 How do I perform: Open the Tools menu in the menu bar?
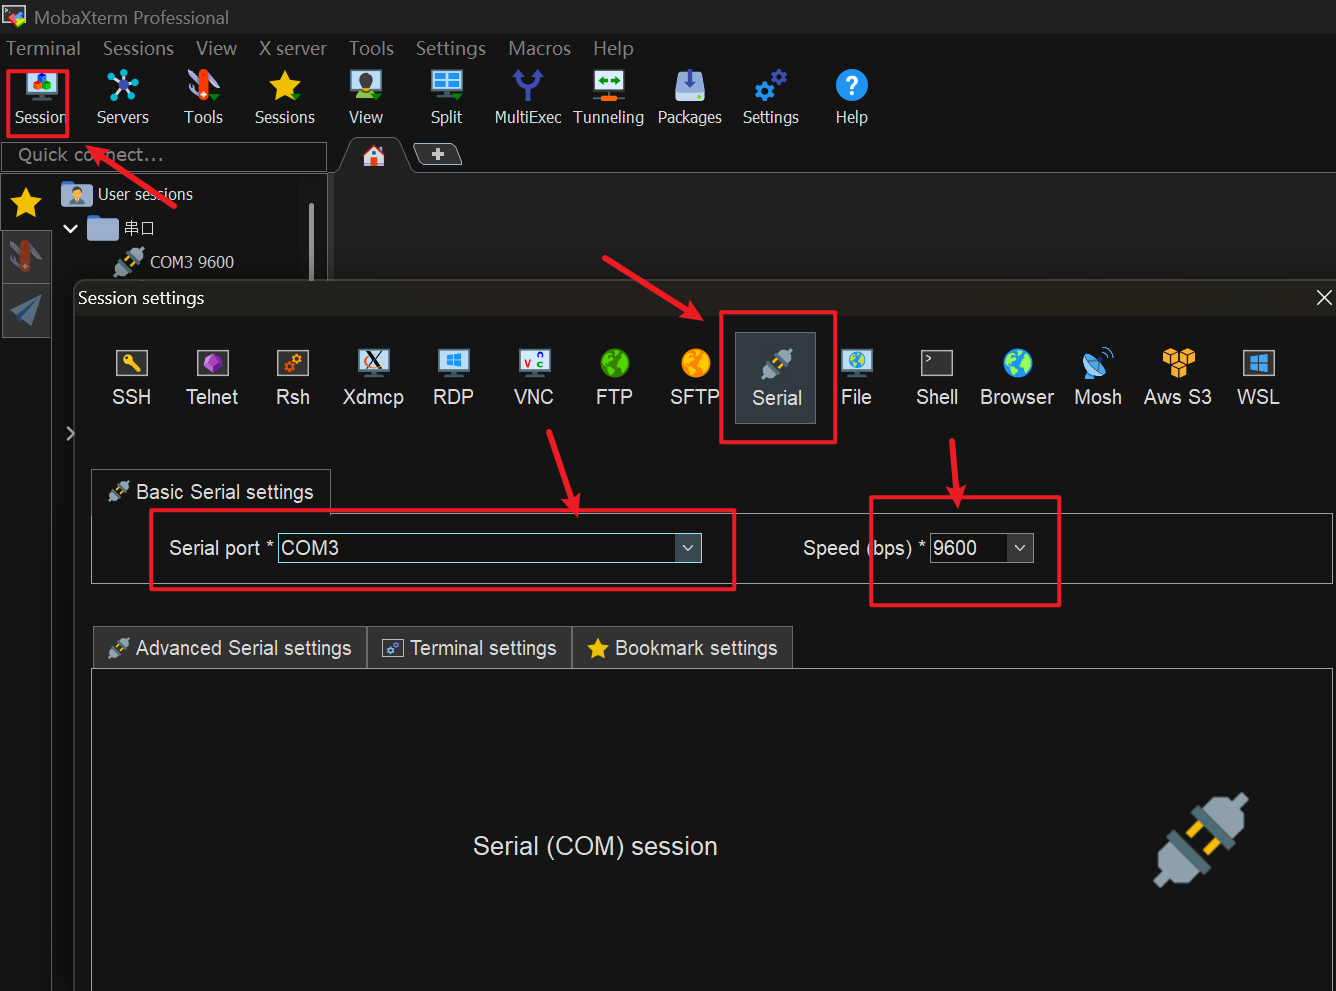(371, 48)
